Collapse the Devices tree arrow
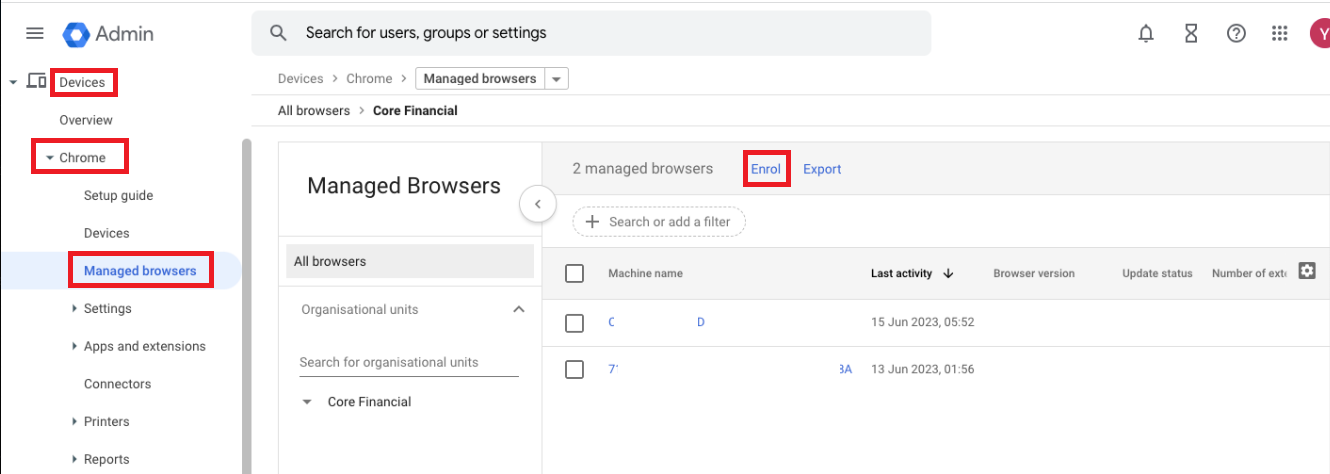 click(13, 82)
